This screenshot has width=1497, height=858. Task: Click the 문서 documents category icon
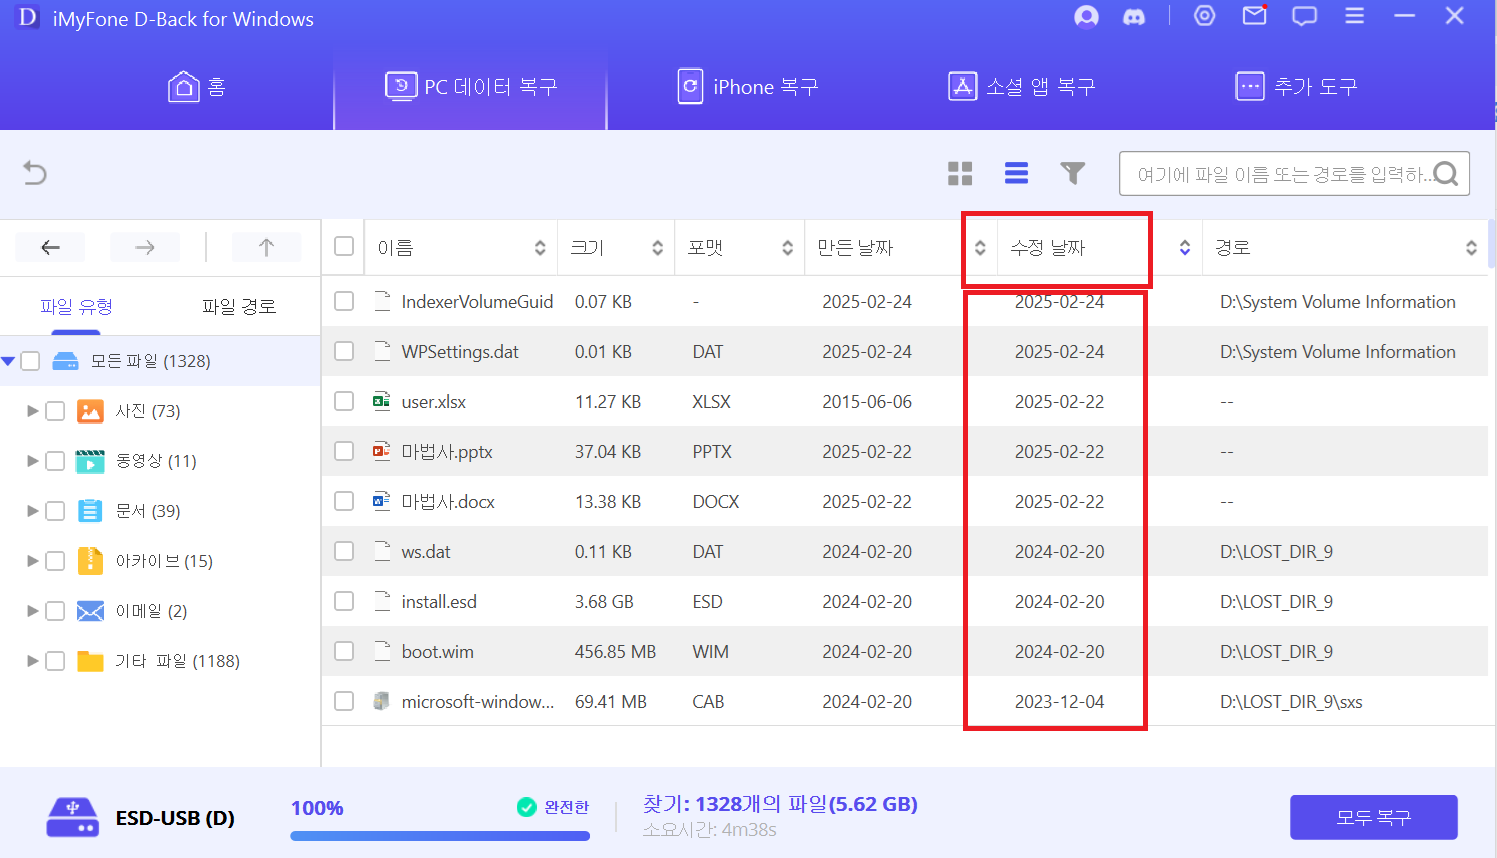tap(90, 511)
